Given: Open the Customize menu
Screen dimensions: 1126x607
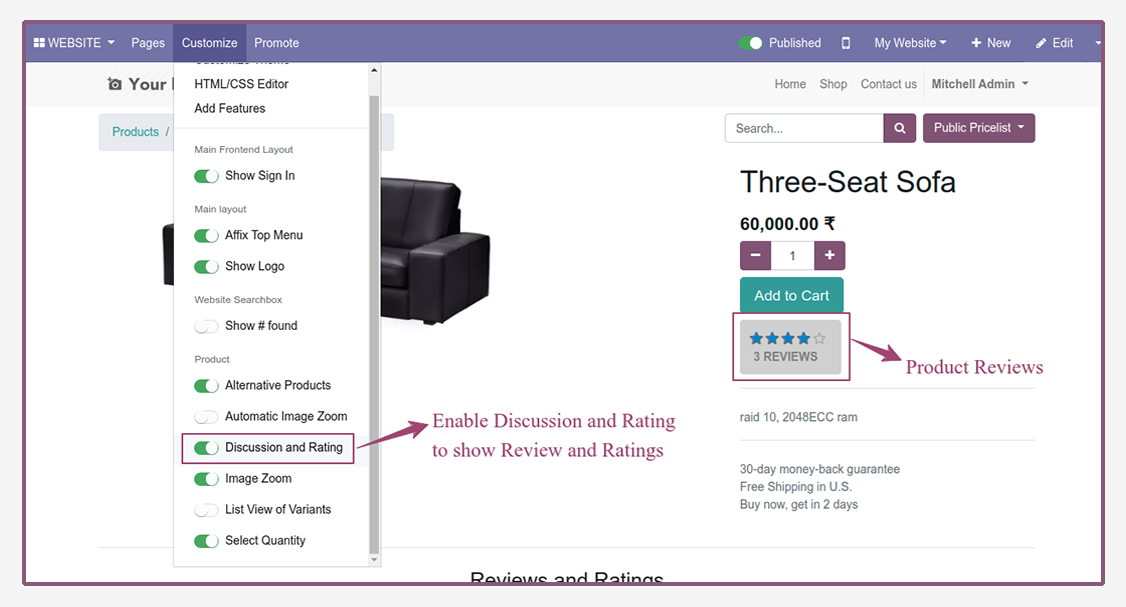Looking at the screenshot, I should 210,43.
